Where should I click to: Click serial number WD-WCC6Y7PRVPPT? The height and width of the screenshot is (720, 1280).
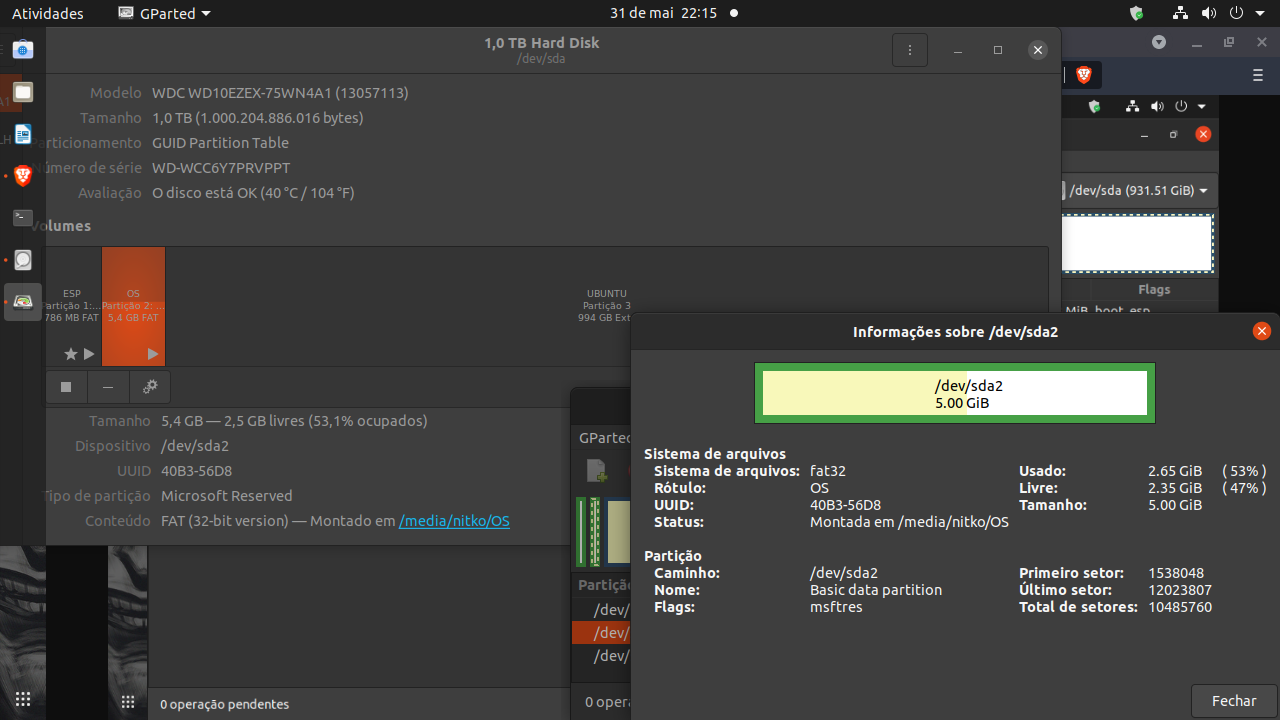(x=221, y=168)
